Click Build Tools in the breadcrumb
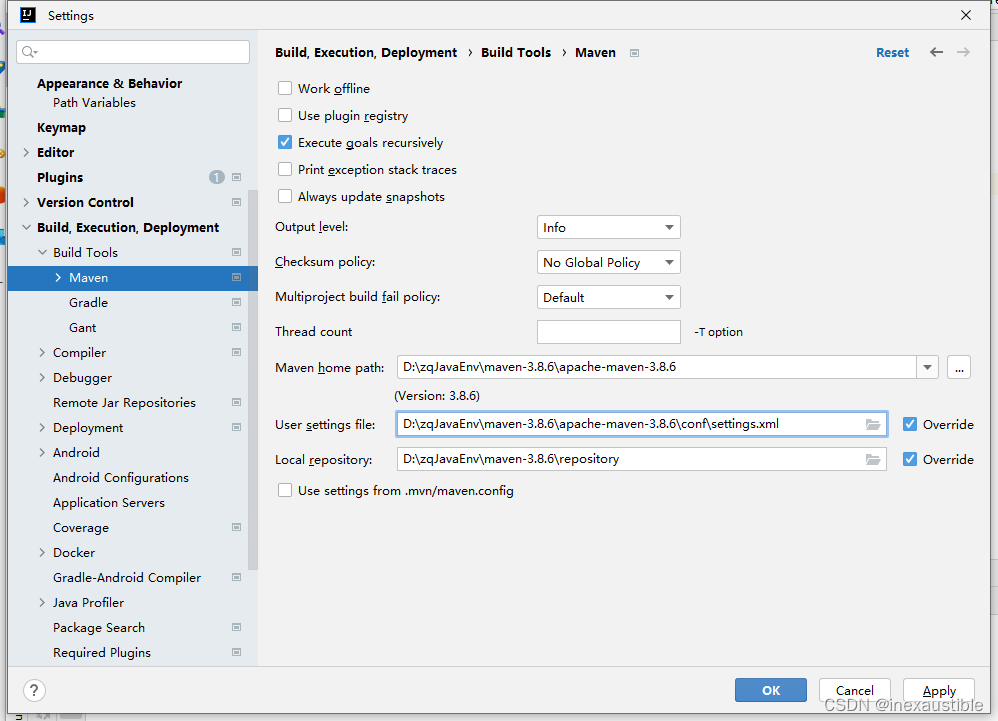 (516, 52)
